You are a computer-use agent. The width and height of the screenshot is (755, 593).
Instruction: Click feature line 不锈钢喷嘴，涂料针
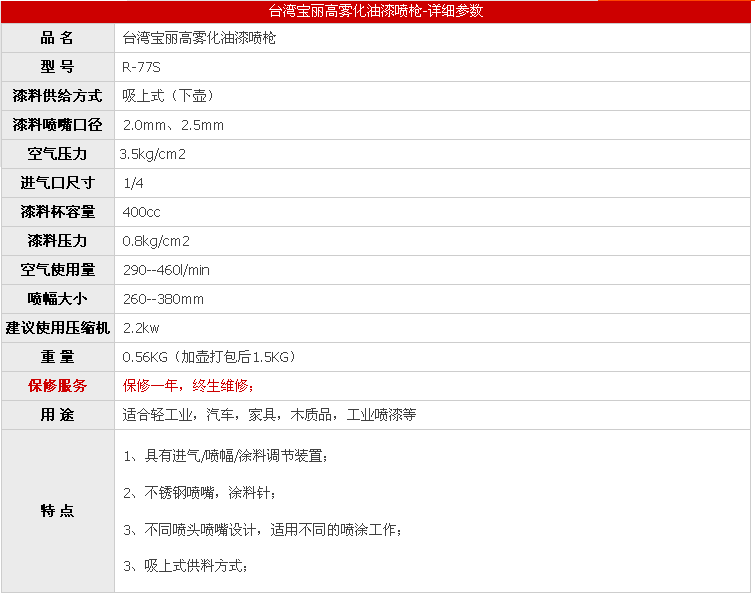(208, 492)
